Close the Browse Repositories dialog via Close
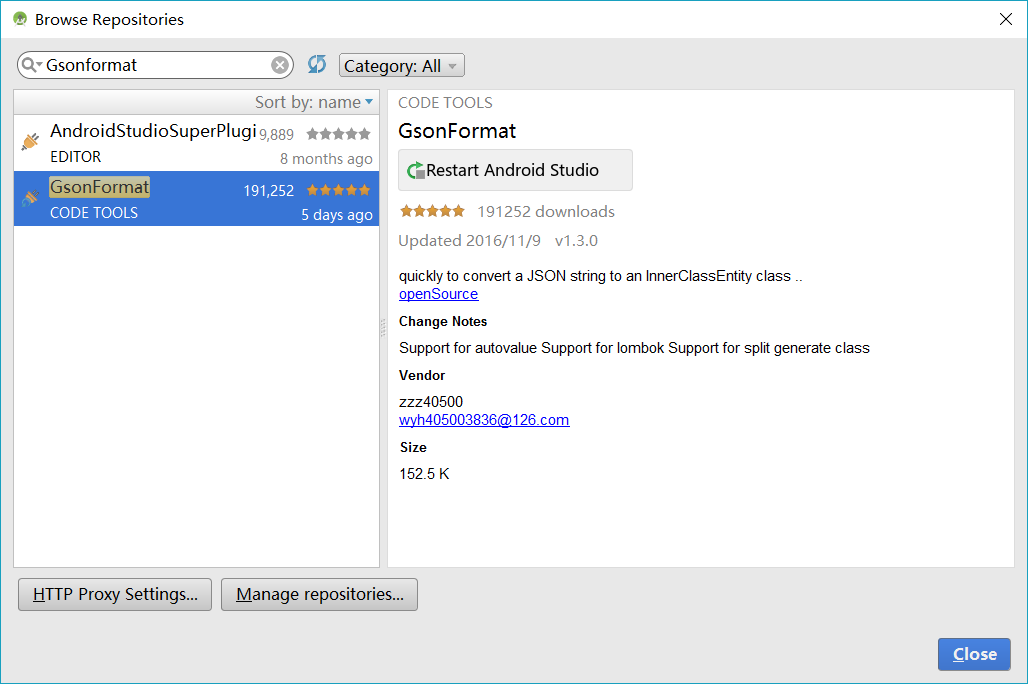Image resolution: width=1028 pixels, height=684 pixels. [974, 654]
